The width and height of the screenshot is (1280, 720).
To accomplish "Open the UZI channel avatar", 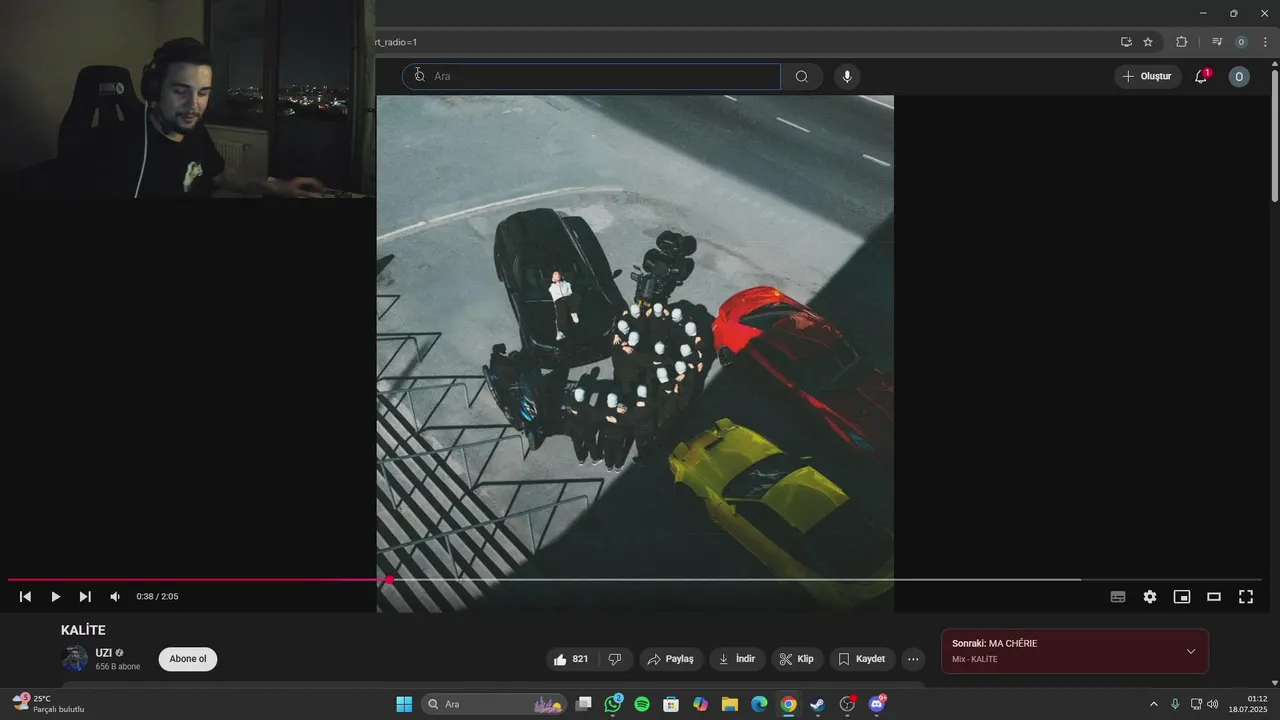I will click(75, 658).
